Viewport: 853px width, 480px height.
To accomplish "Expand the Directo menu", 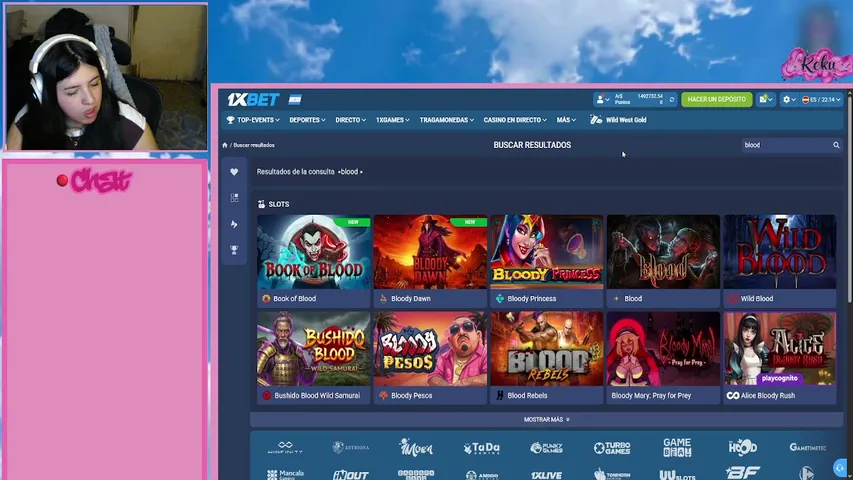I will (x=350, y=120).
